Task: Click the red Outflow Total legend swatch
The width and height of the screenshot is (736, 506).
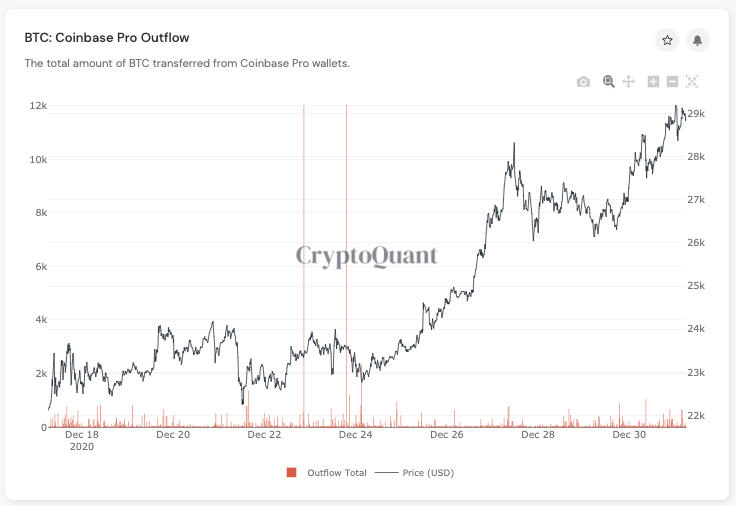Action: [292, 472]
